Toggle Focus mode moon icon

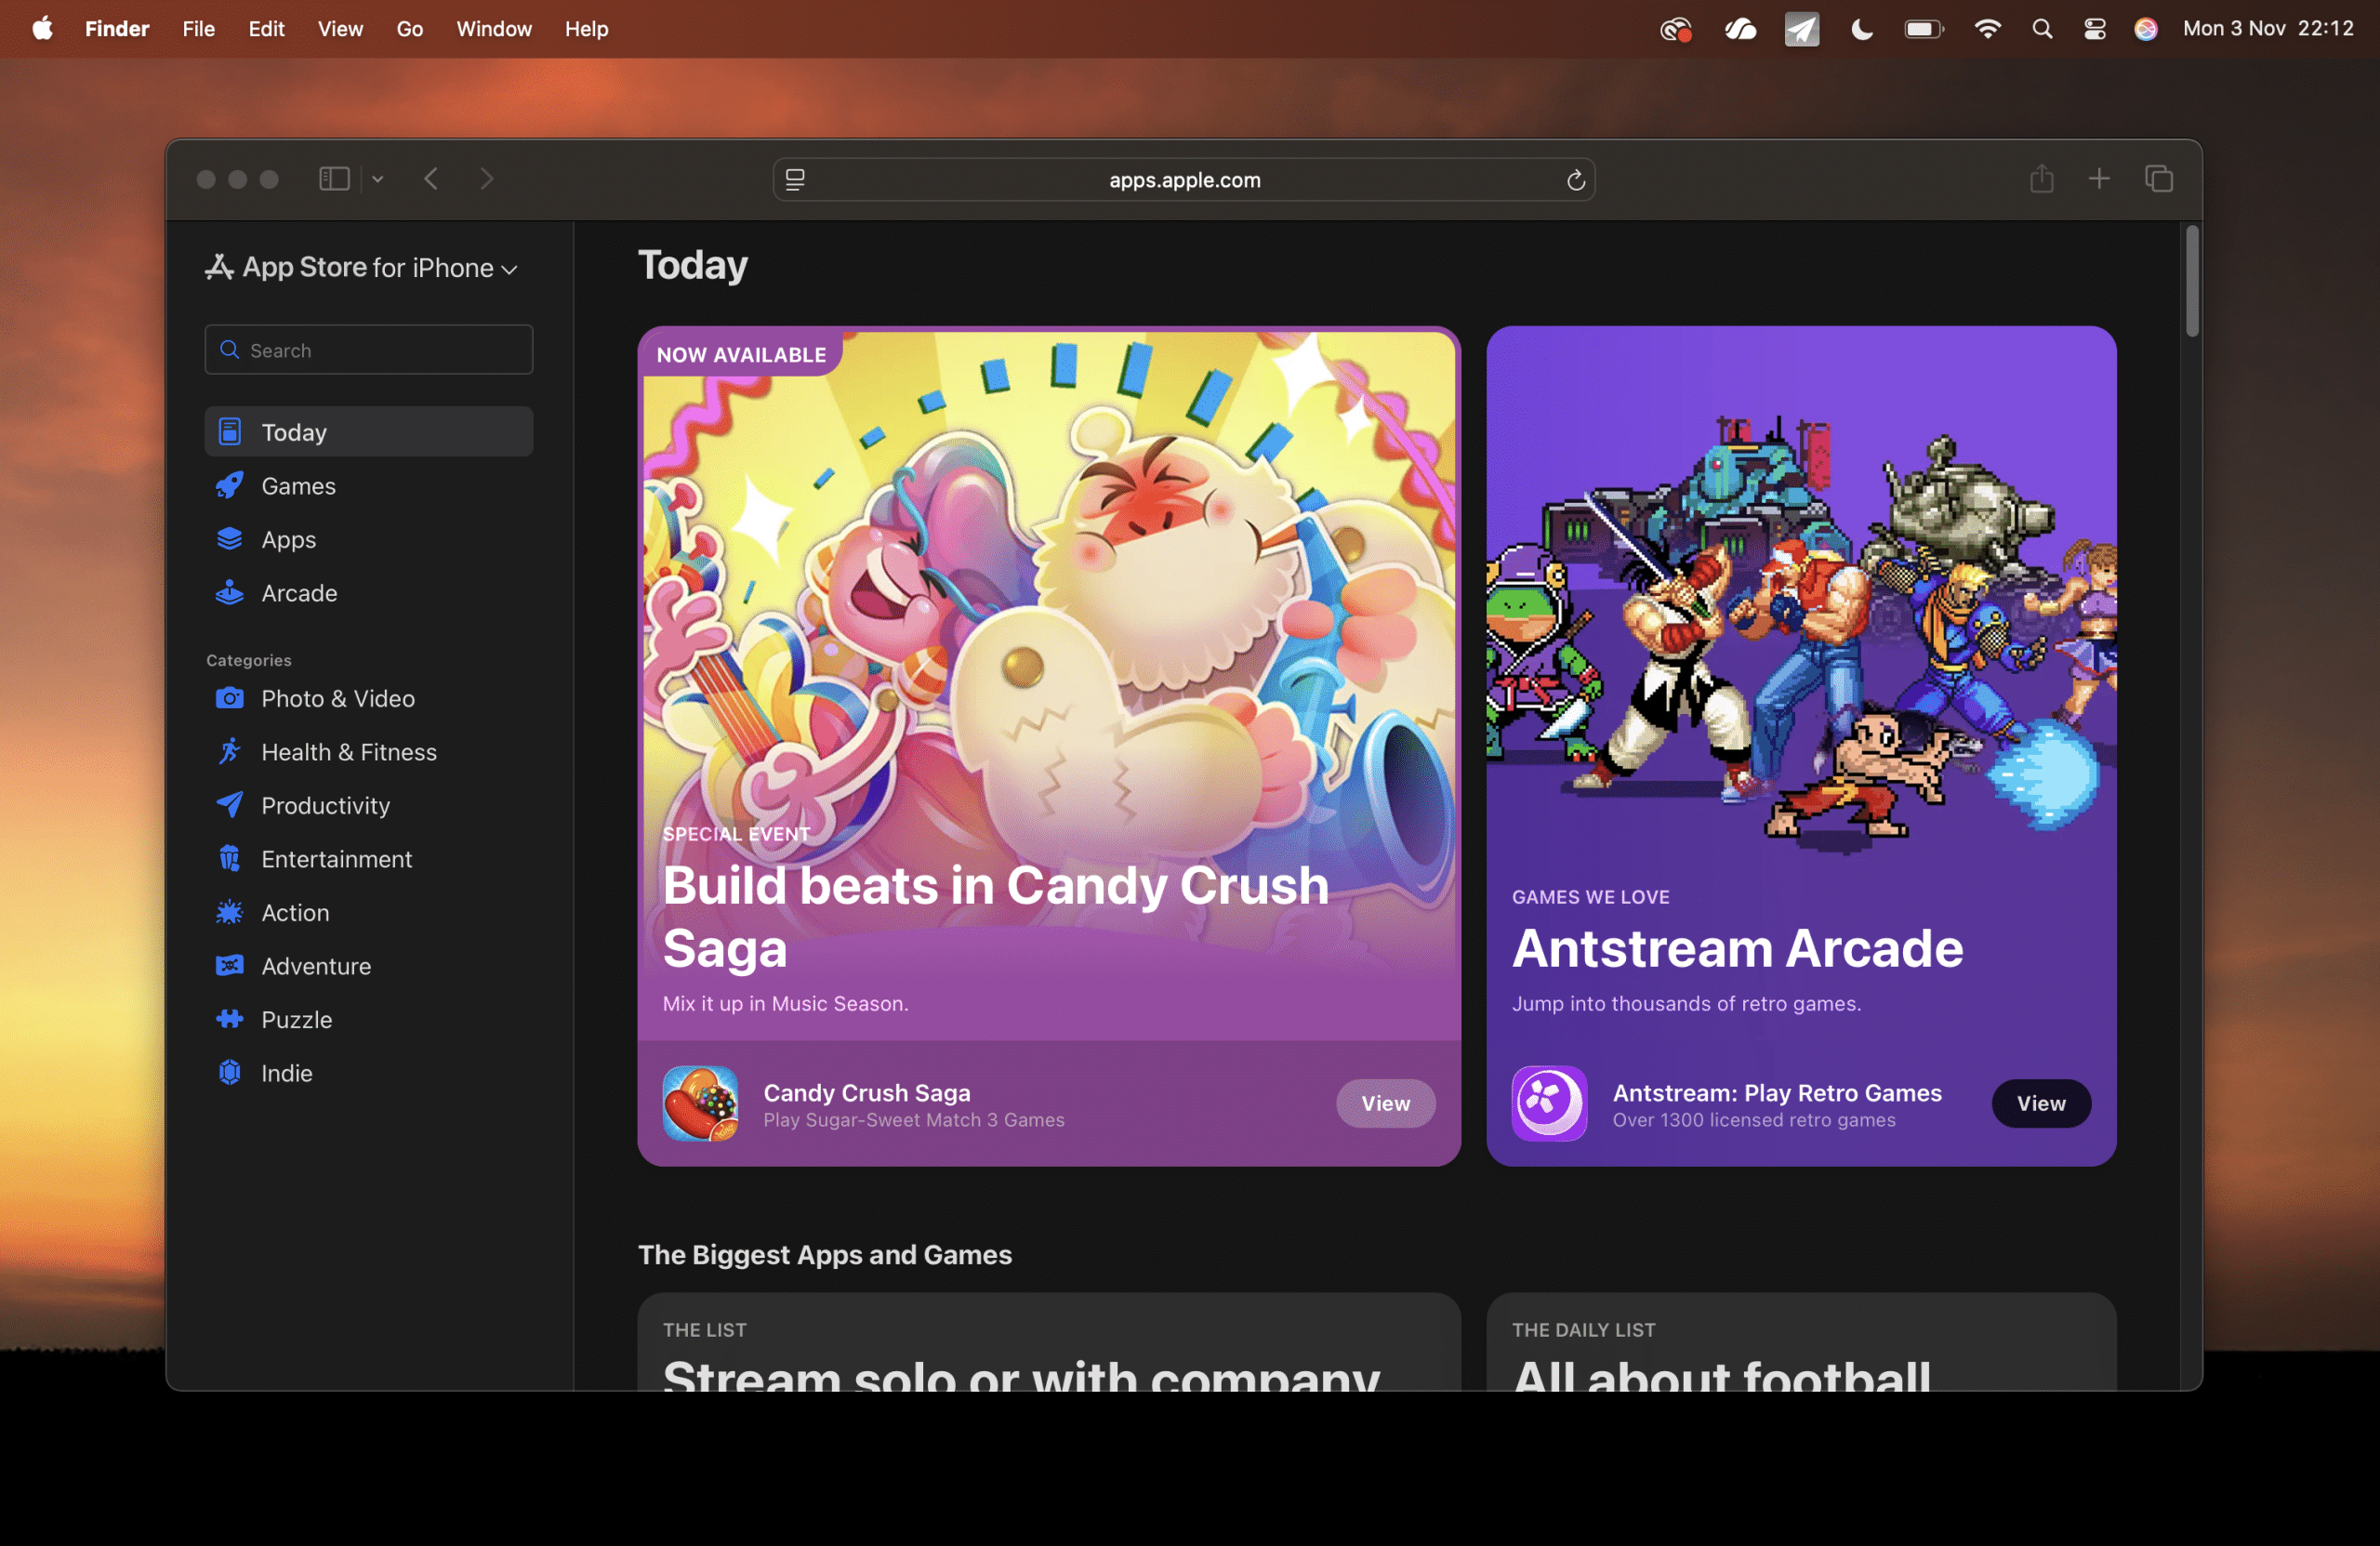[x=1861, y=29]
